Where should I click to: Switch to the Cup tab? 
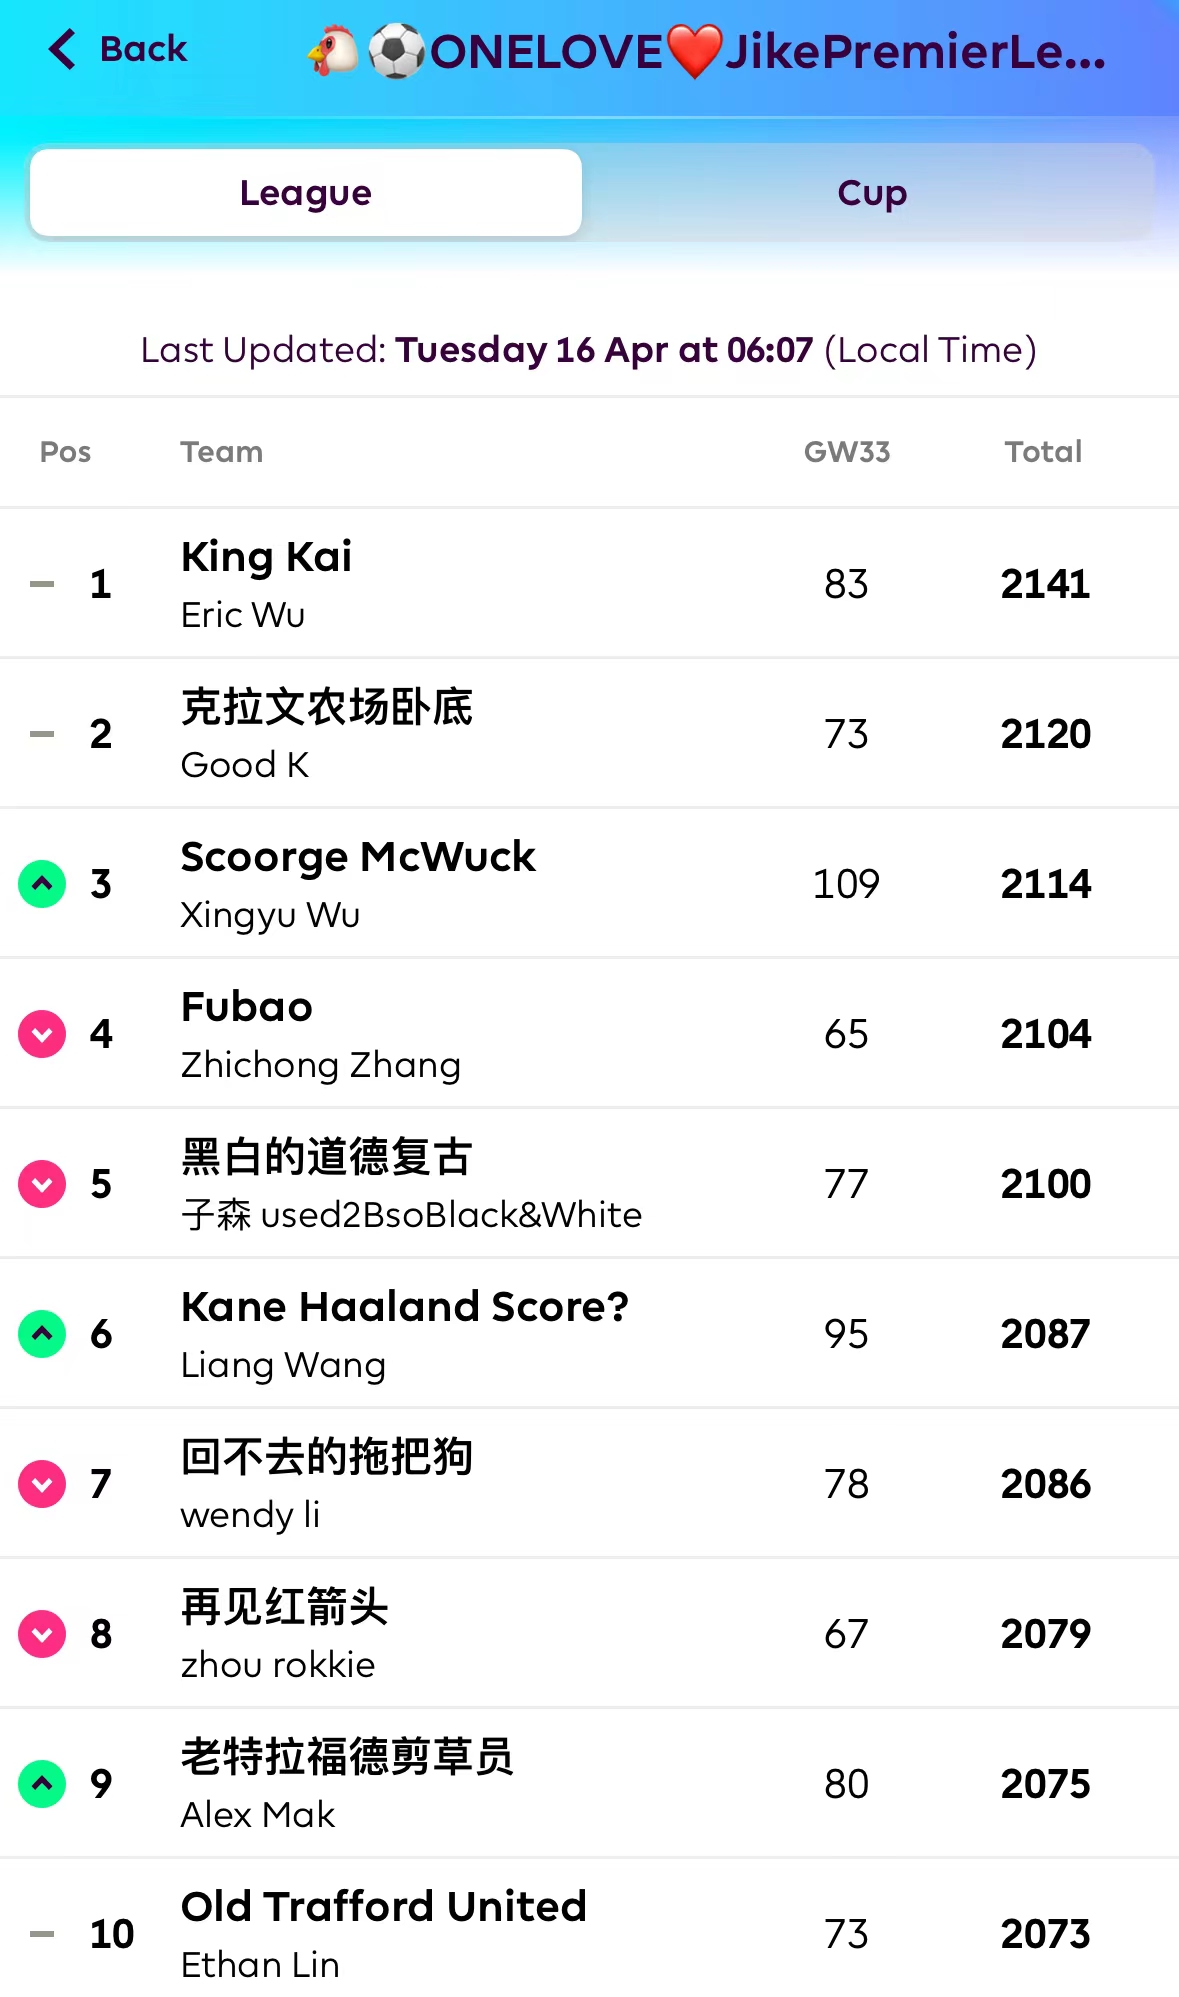tap(871, 193)
